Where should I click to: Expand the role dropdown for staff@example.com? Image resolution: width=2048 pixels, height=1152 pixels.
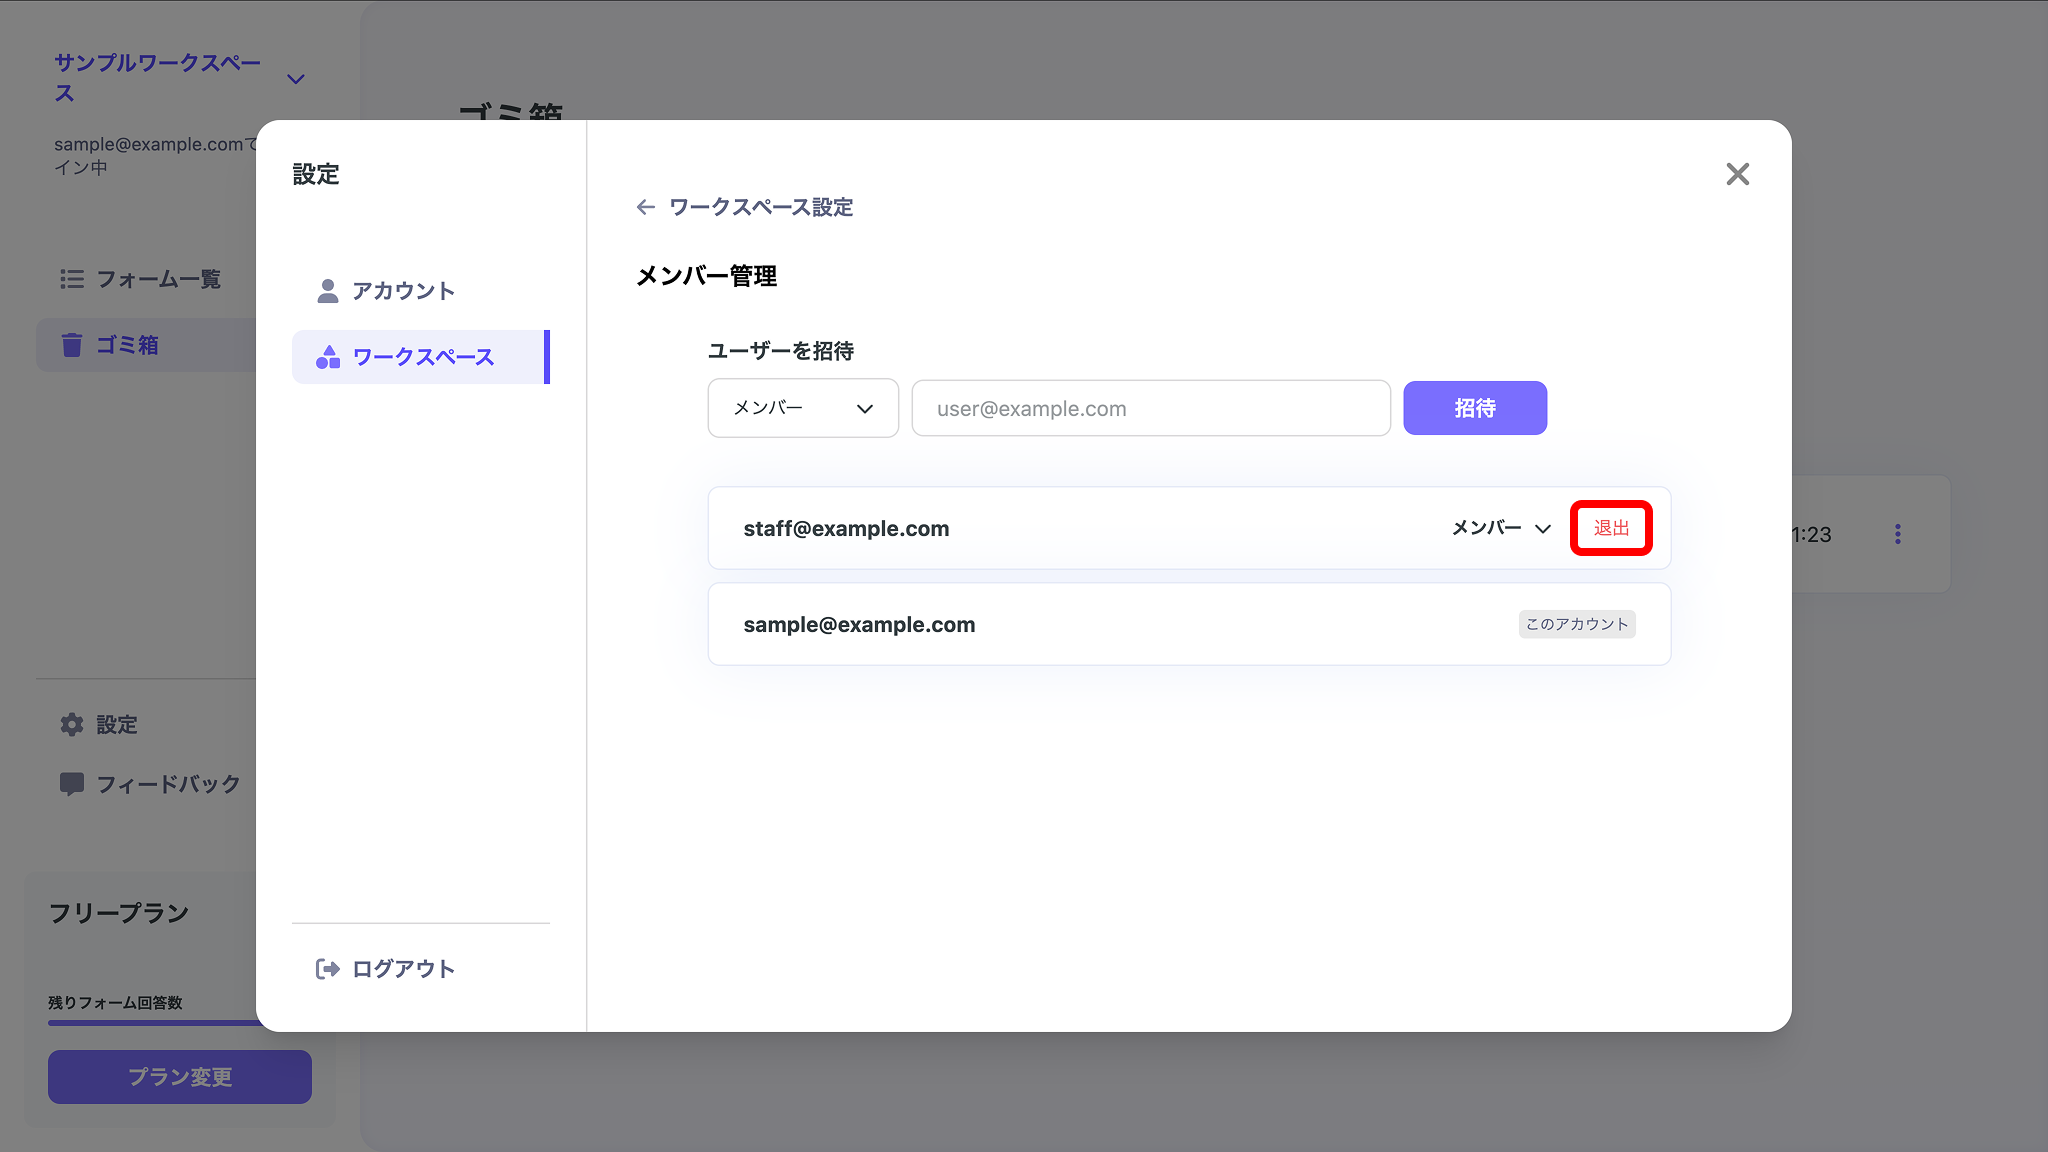1501,528
